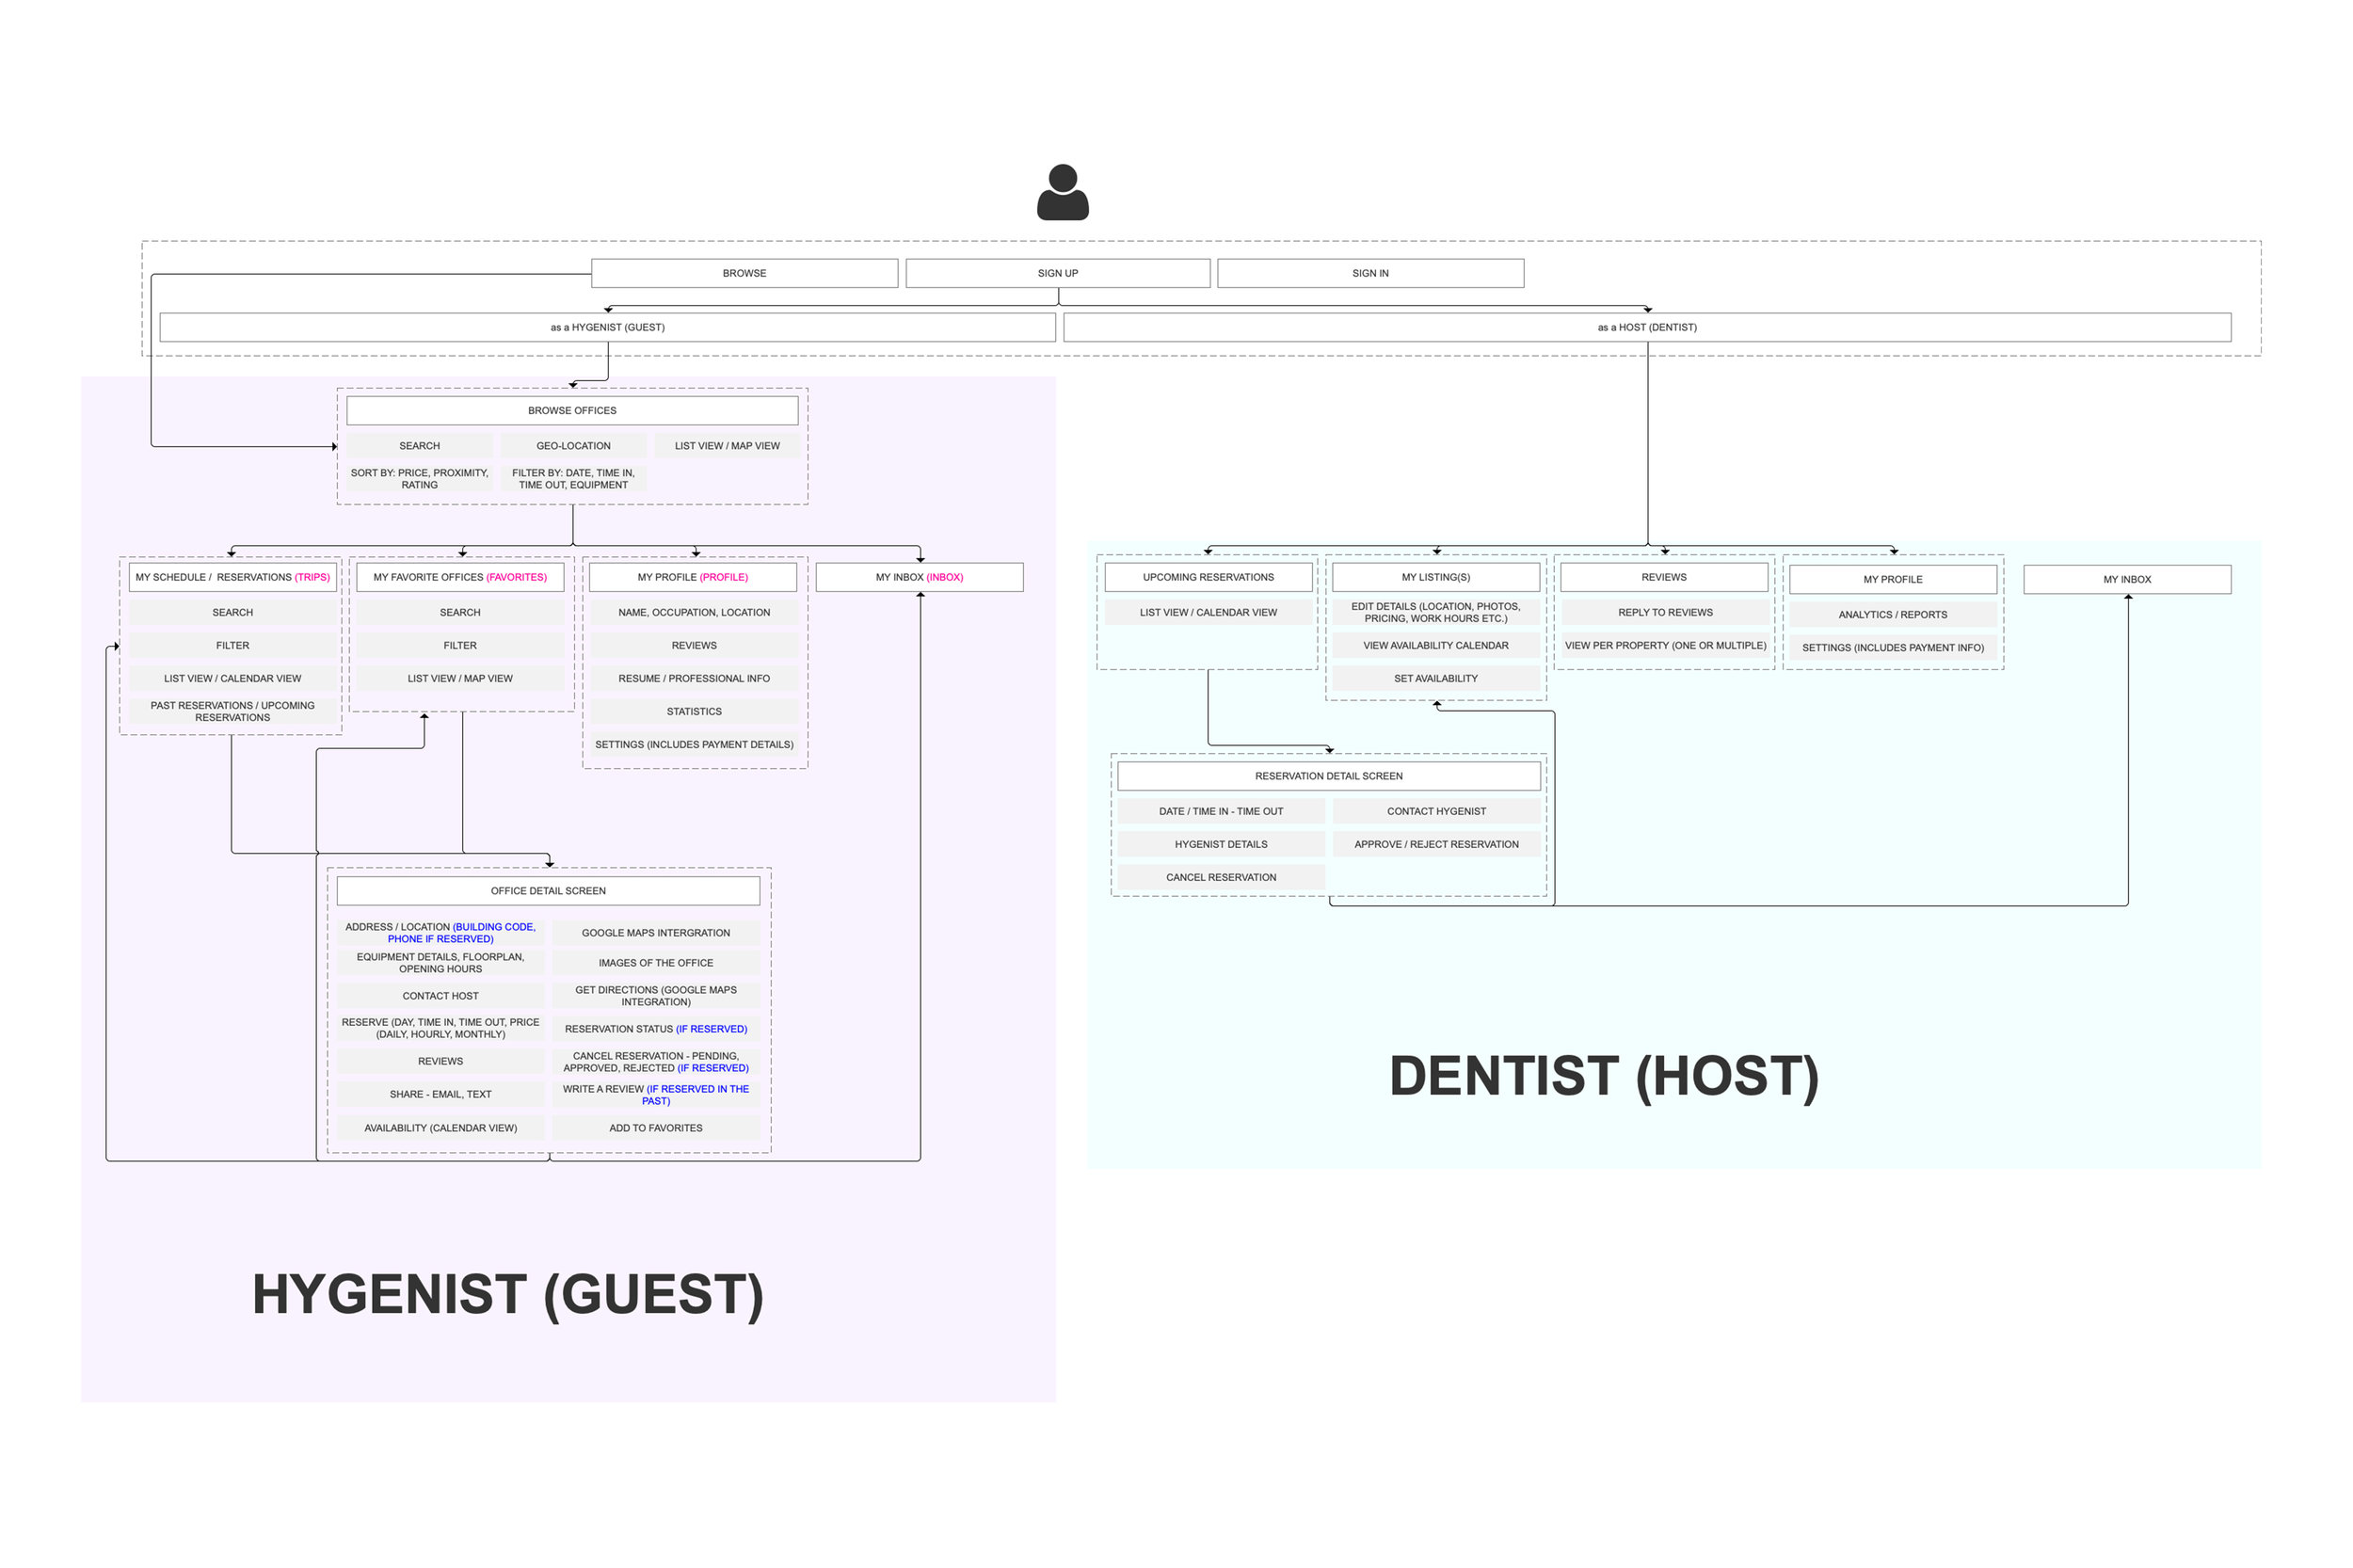Select ADD TO FAVORITES box
Screen dimensions: 2353x1568
click(656, 1128)
